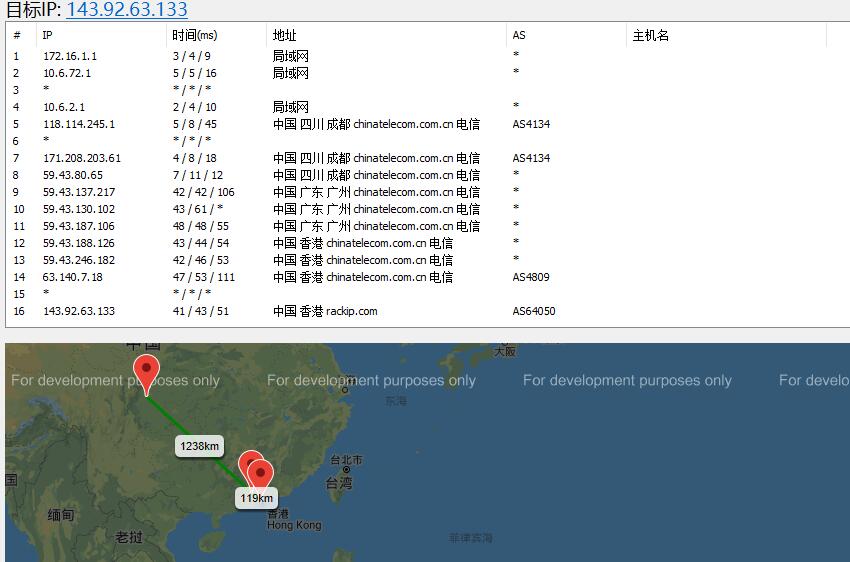Select hop IP 59.43.187.106
The image size is (850, 562).
[79, 226]
